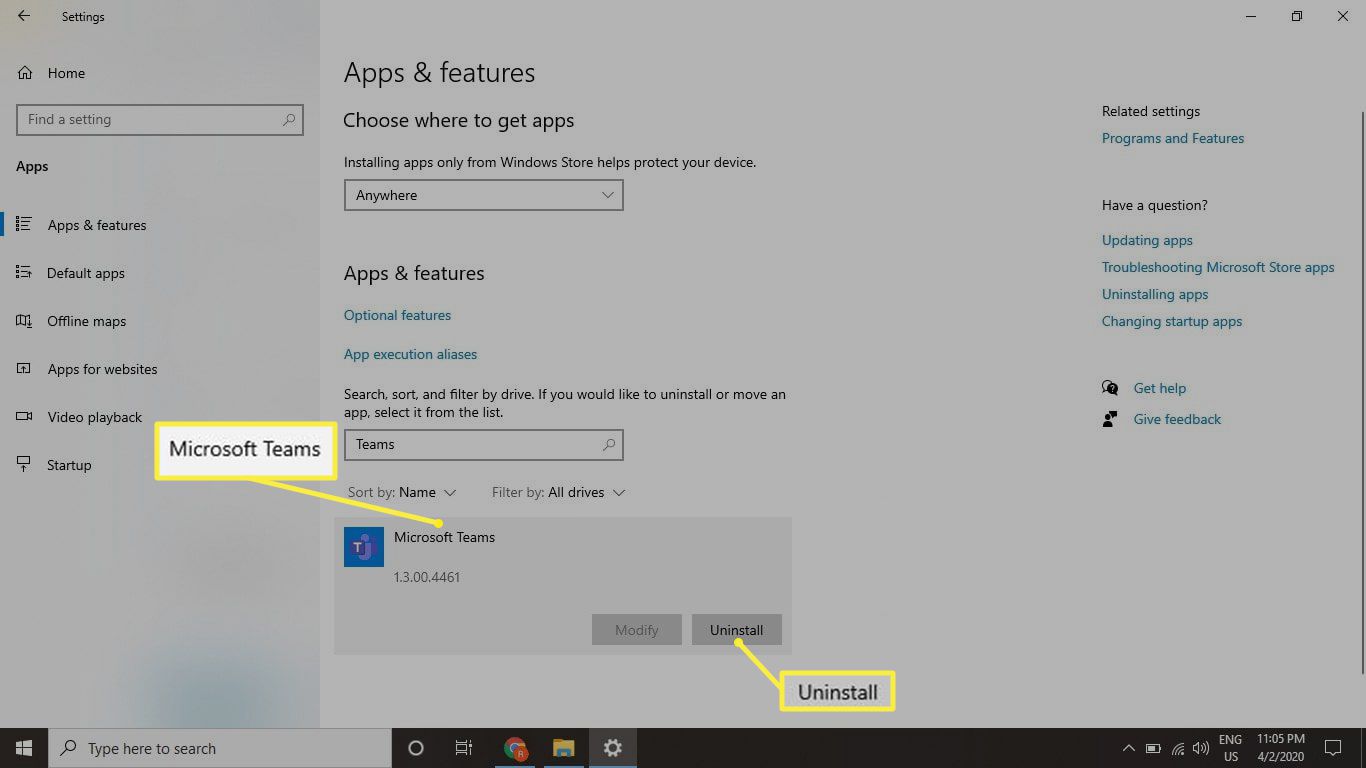This screenshot has height=768, width=1366.
Task: Click the Modify button
Action: 636,630
